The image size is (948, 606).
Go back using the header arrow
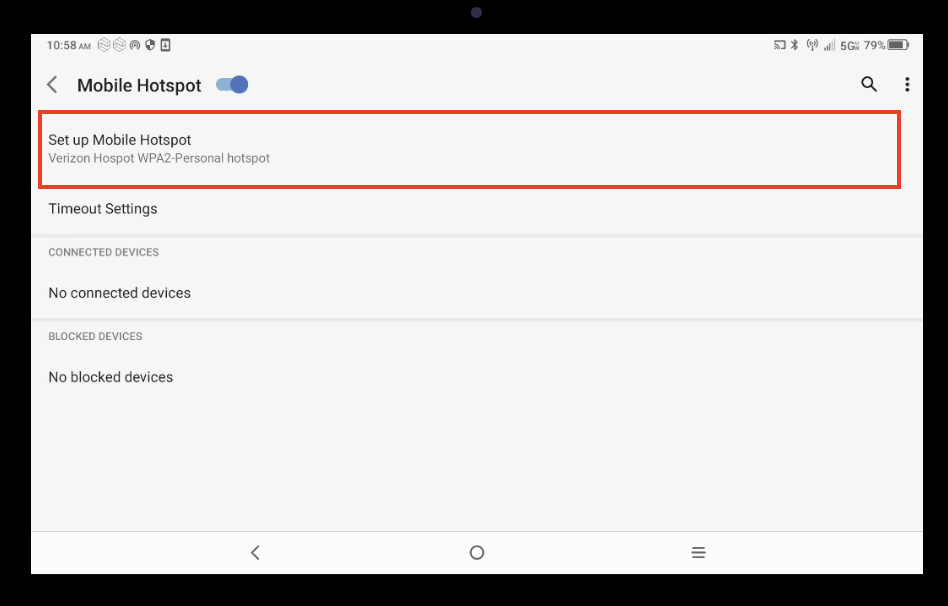point(53,85)
